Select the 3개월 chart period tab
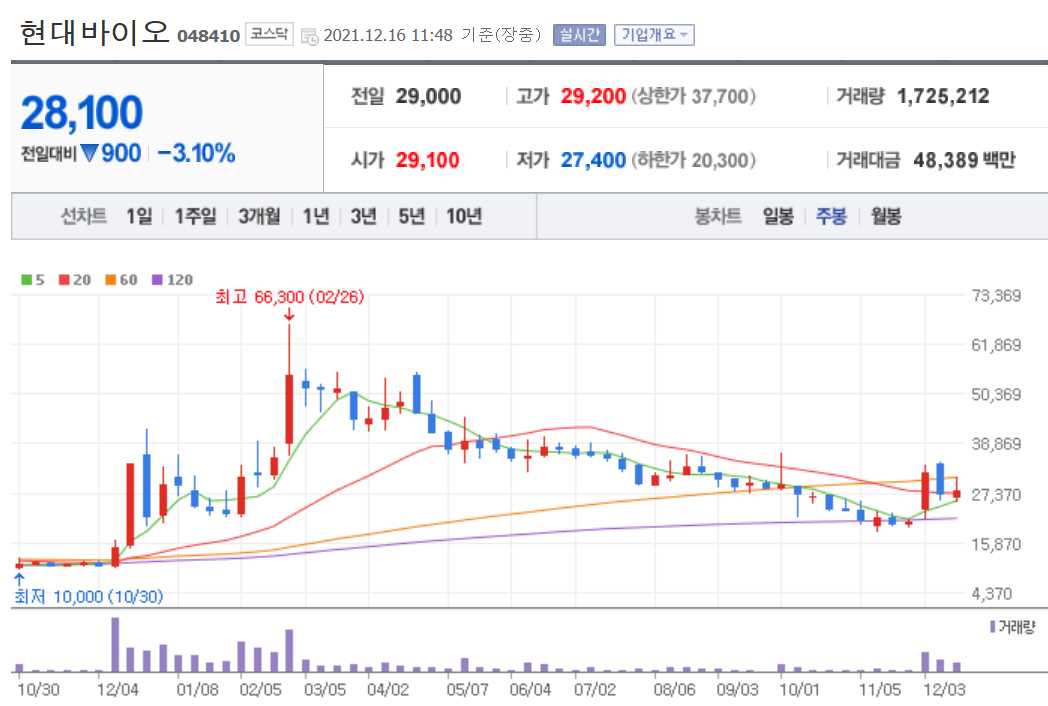The height and width of the screenshot is (706, 1048). tap(258, 215)
